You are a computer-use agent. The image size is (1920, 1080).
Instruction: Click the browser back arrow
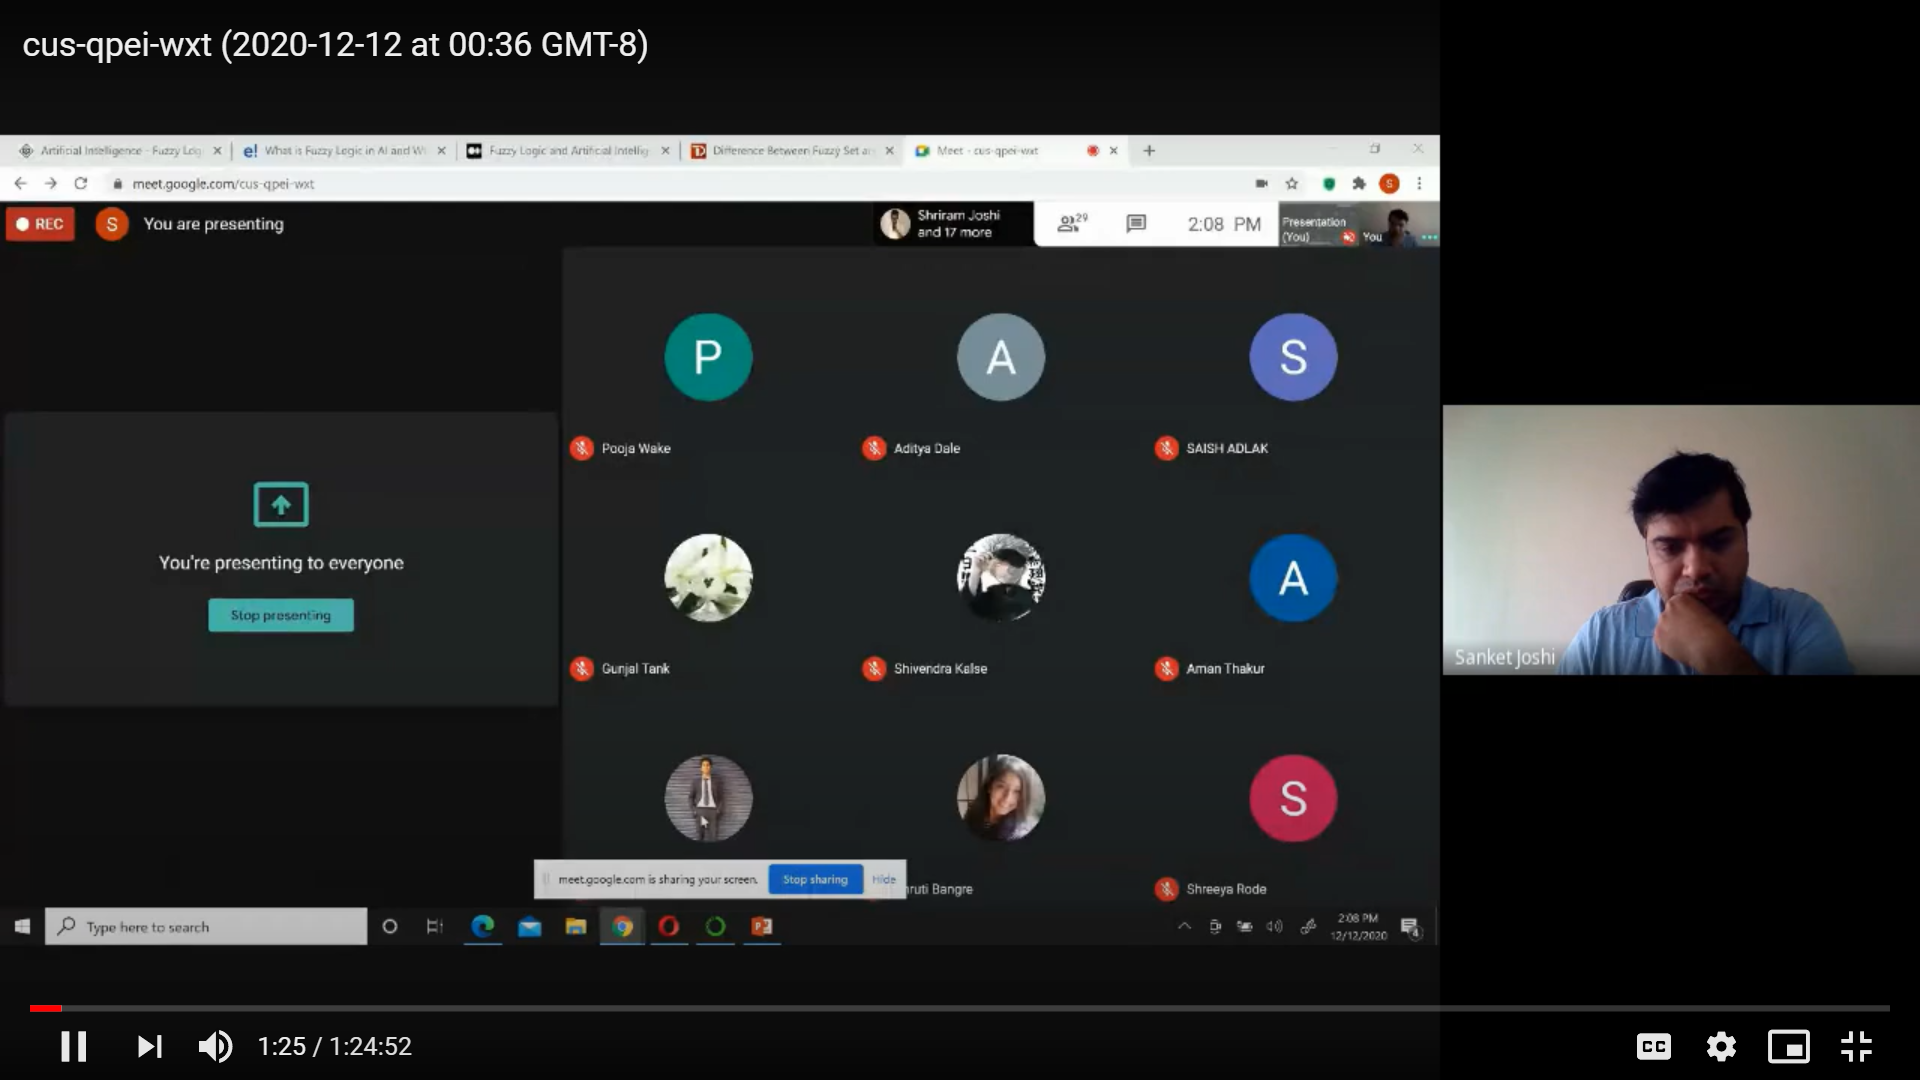click(x=20, y=183)
